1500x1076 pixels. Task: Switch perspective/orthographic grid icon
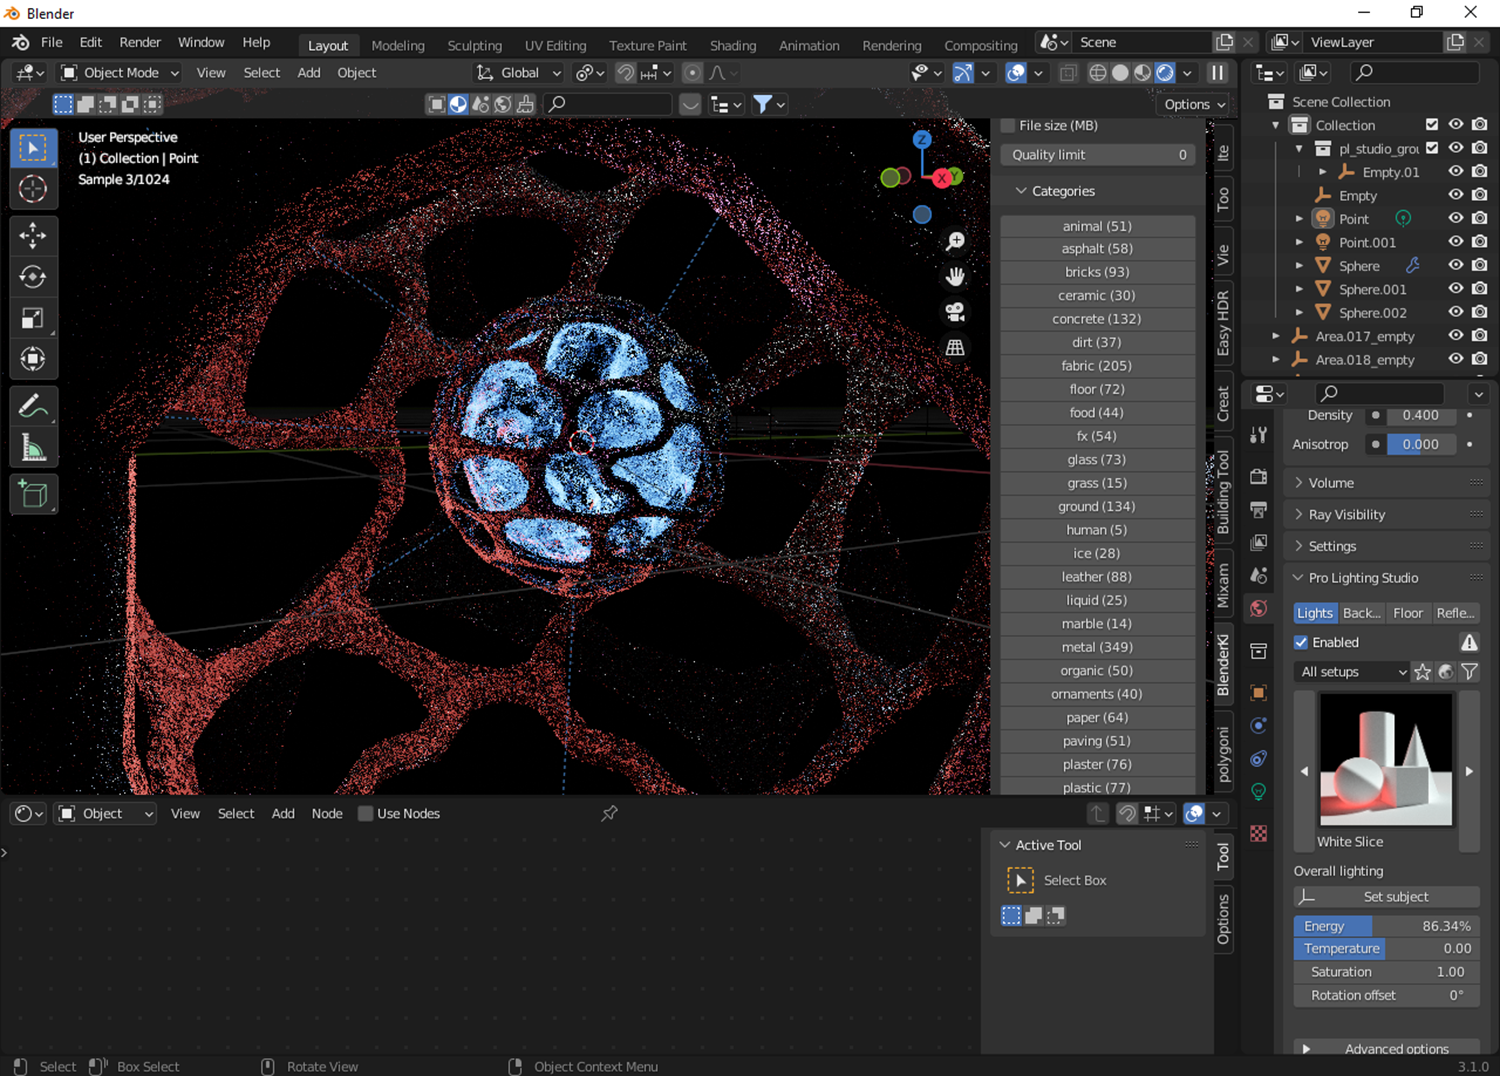tap(955, 347)
